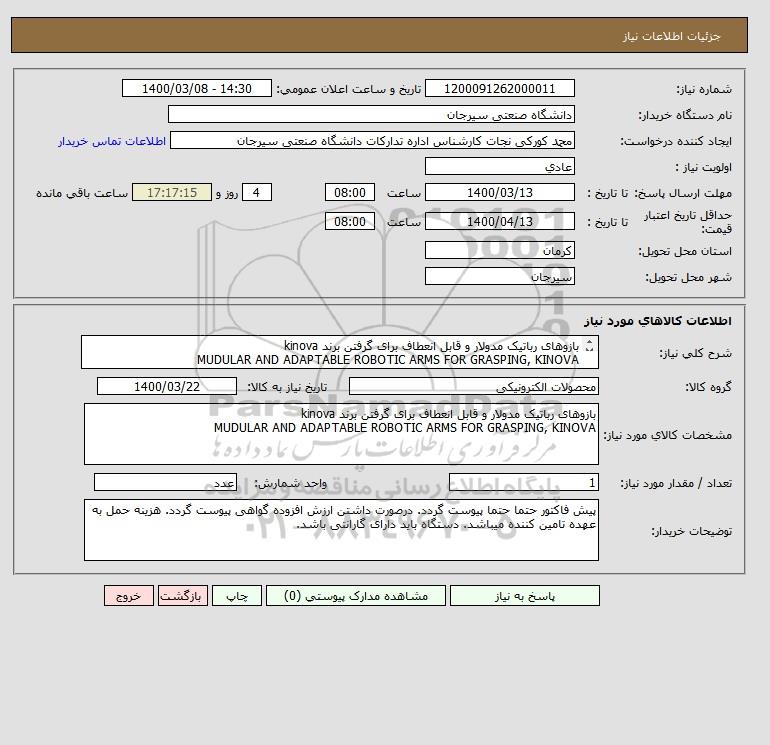Click the شرح کلی نیاز description box
The height and width of the screenshot is (745, 770).
[340, 353]
